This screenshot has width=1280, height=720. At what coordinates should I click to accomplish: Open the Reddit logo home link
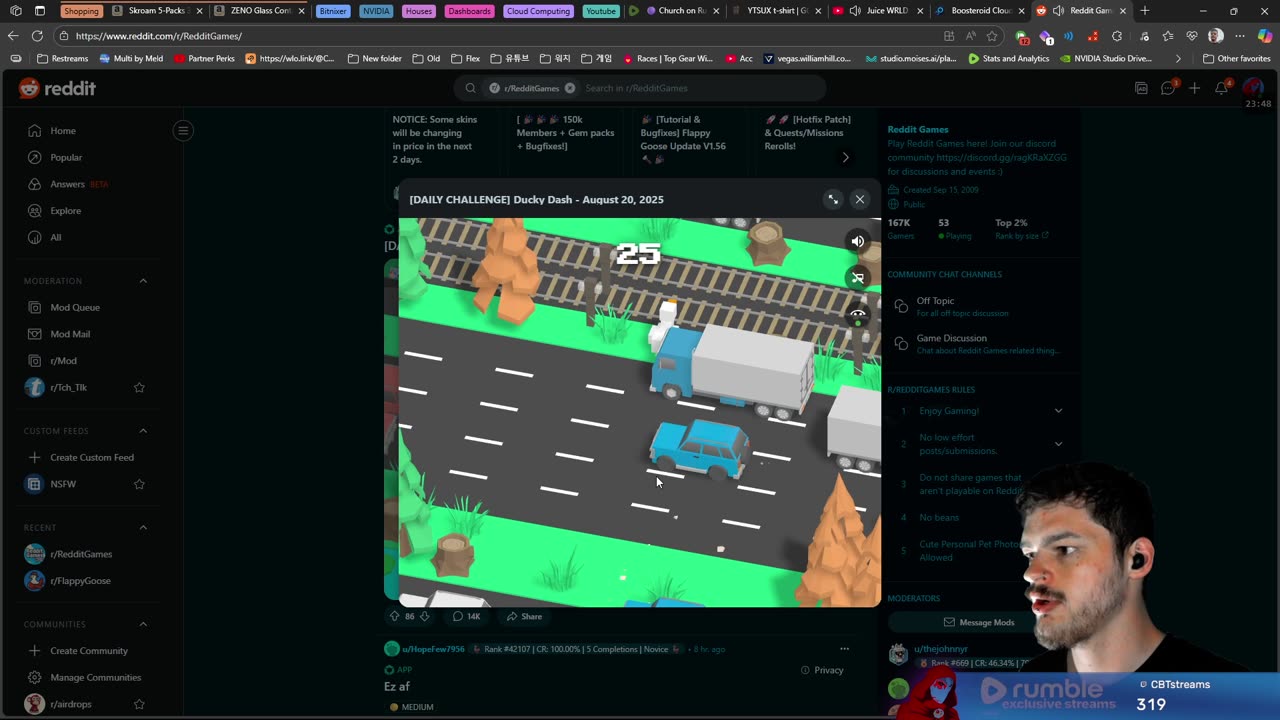(x=57, y=88)
